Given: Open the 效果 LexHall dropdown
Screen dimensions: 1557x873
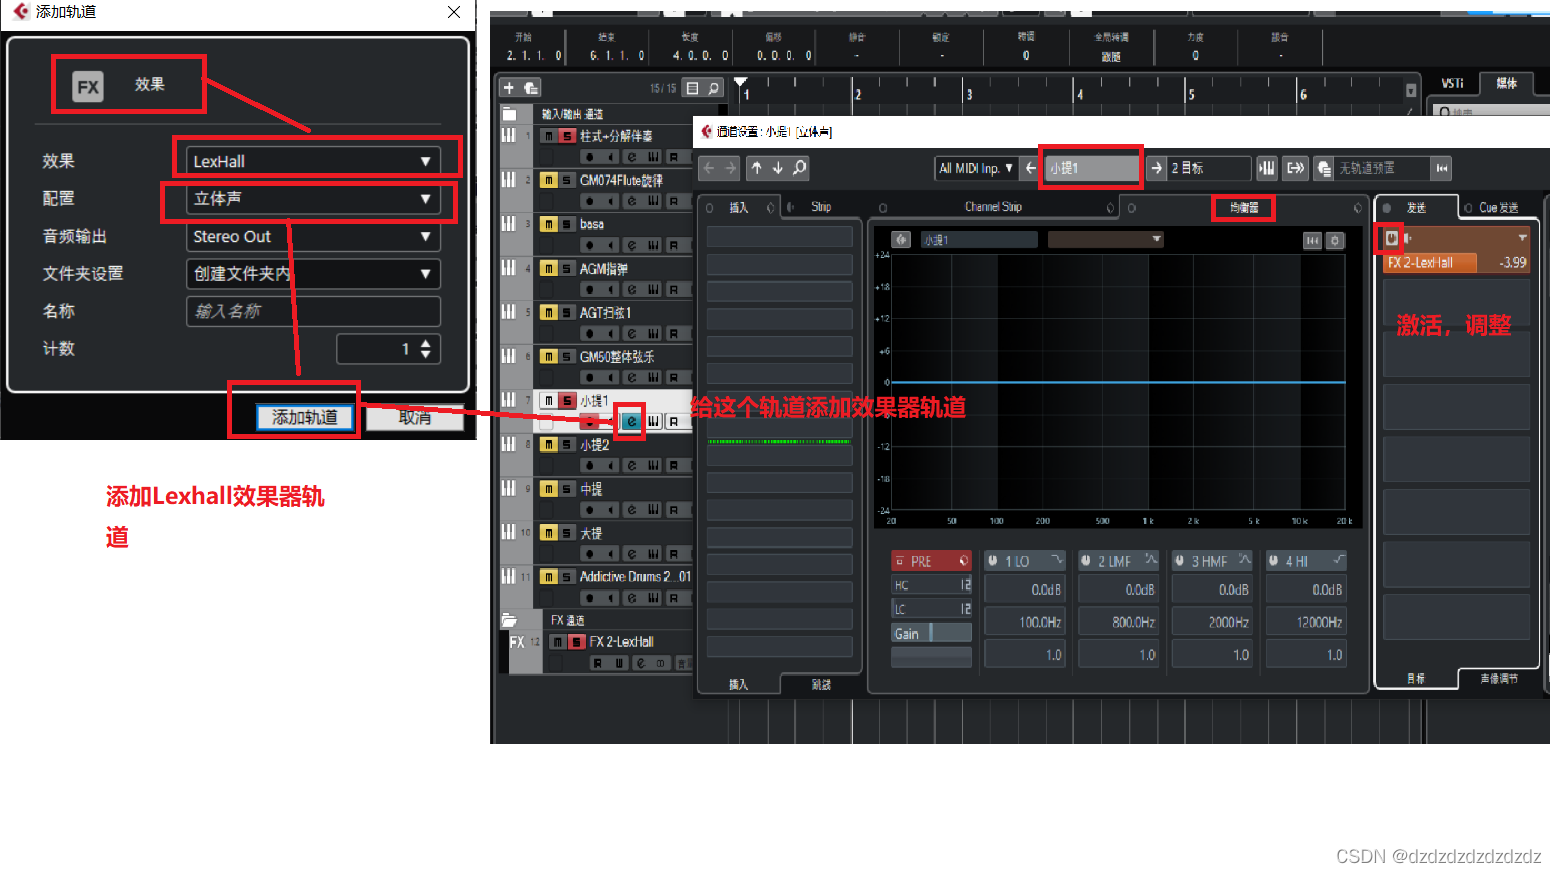Looking at the screenshot, I should (313, 161).
